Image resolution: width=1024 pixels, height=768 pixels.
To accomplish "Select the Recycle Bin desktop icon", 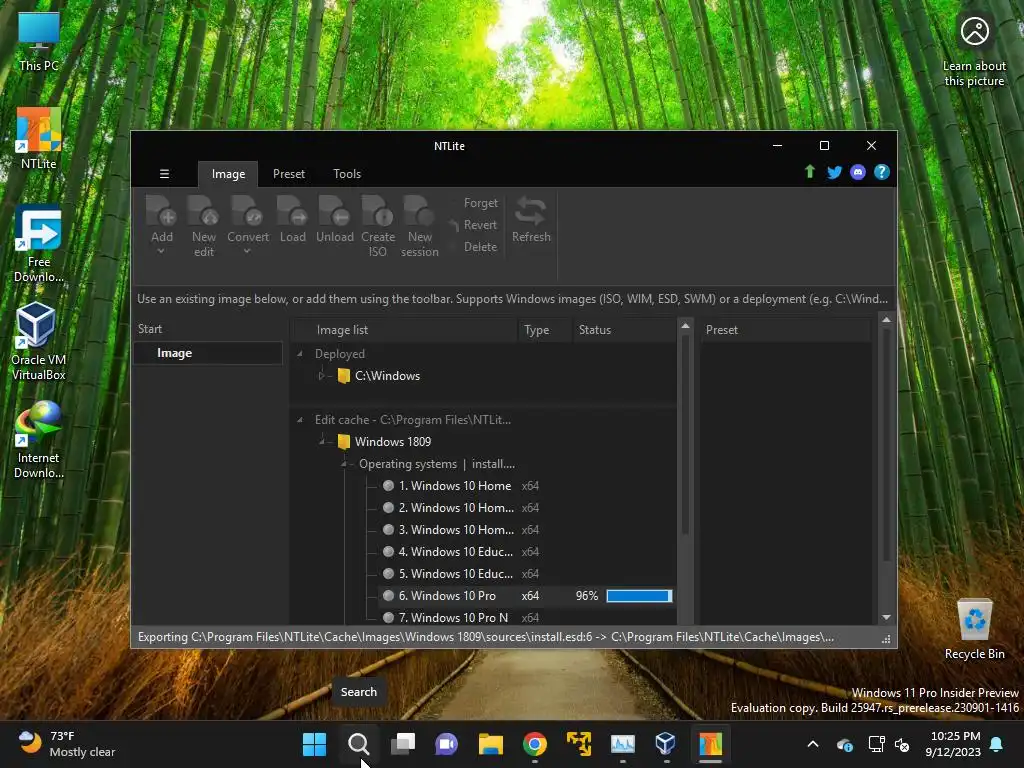I will click(x=974, y=629).
